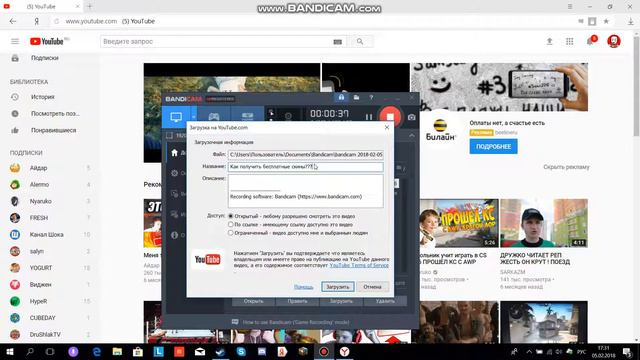Open the YouTube upload video icon
The width and height of the screenshot is (640, 360).
click(x=549, y=41)
